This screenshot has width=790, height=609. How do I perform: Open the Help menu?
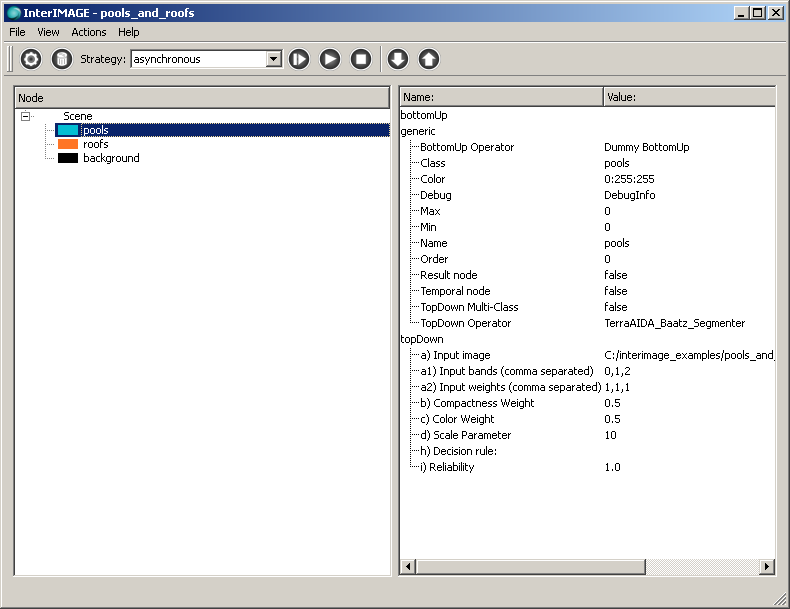[129, 32]
